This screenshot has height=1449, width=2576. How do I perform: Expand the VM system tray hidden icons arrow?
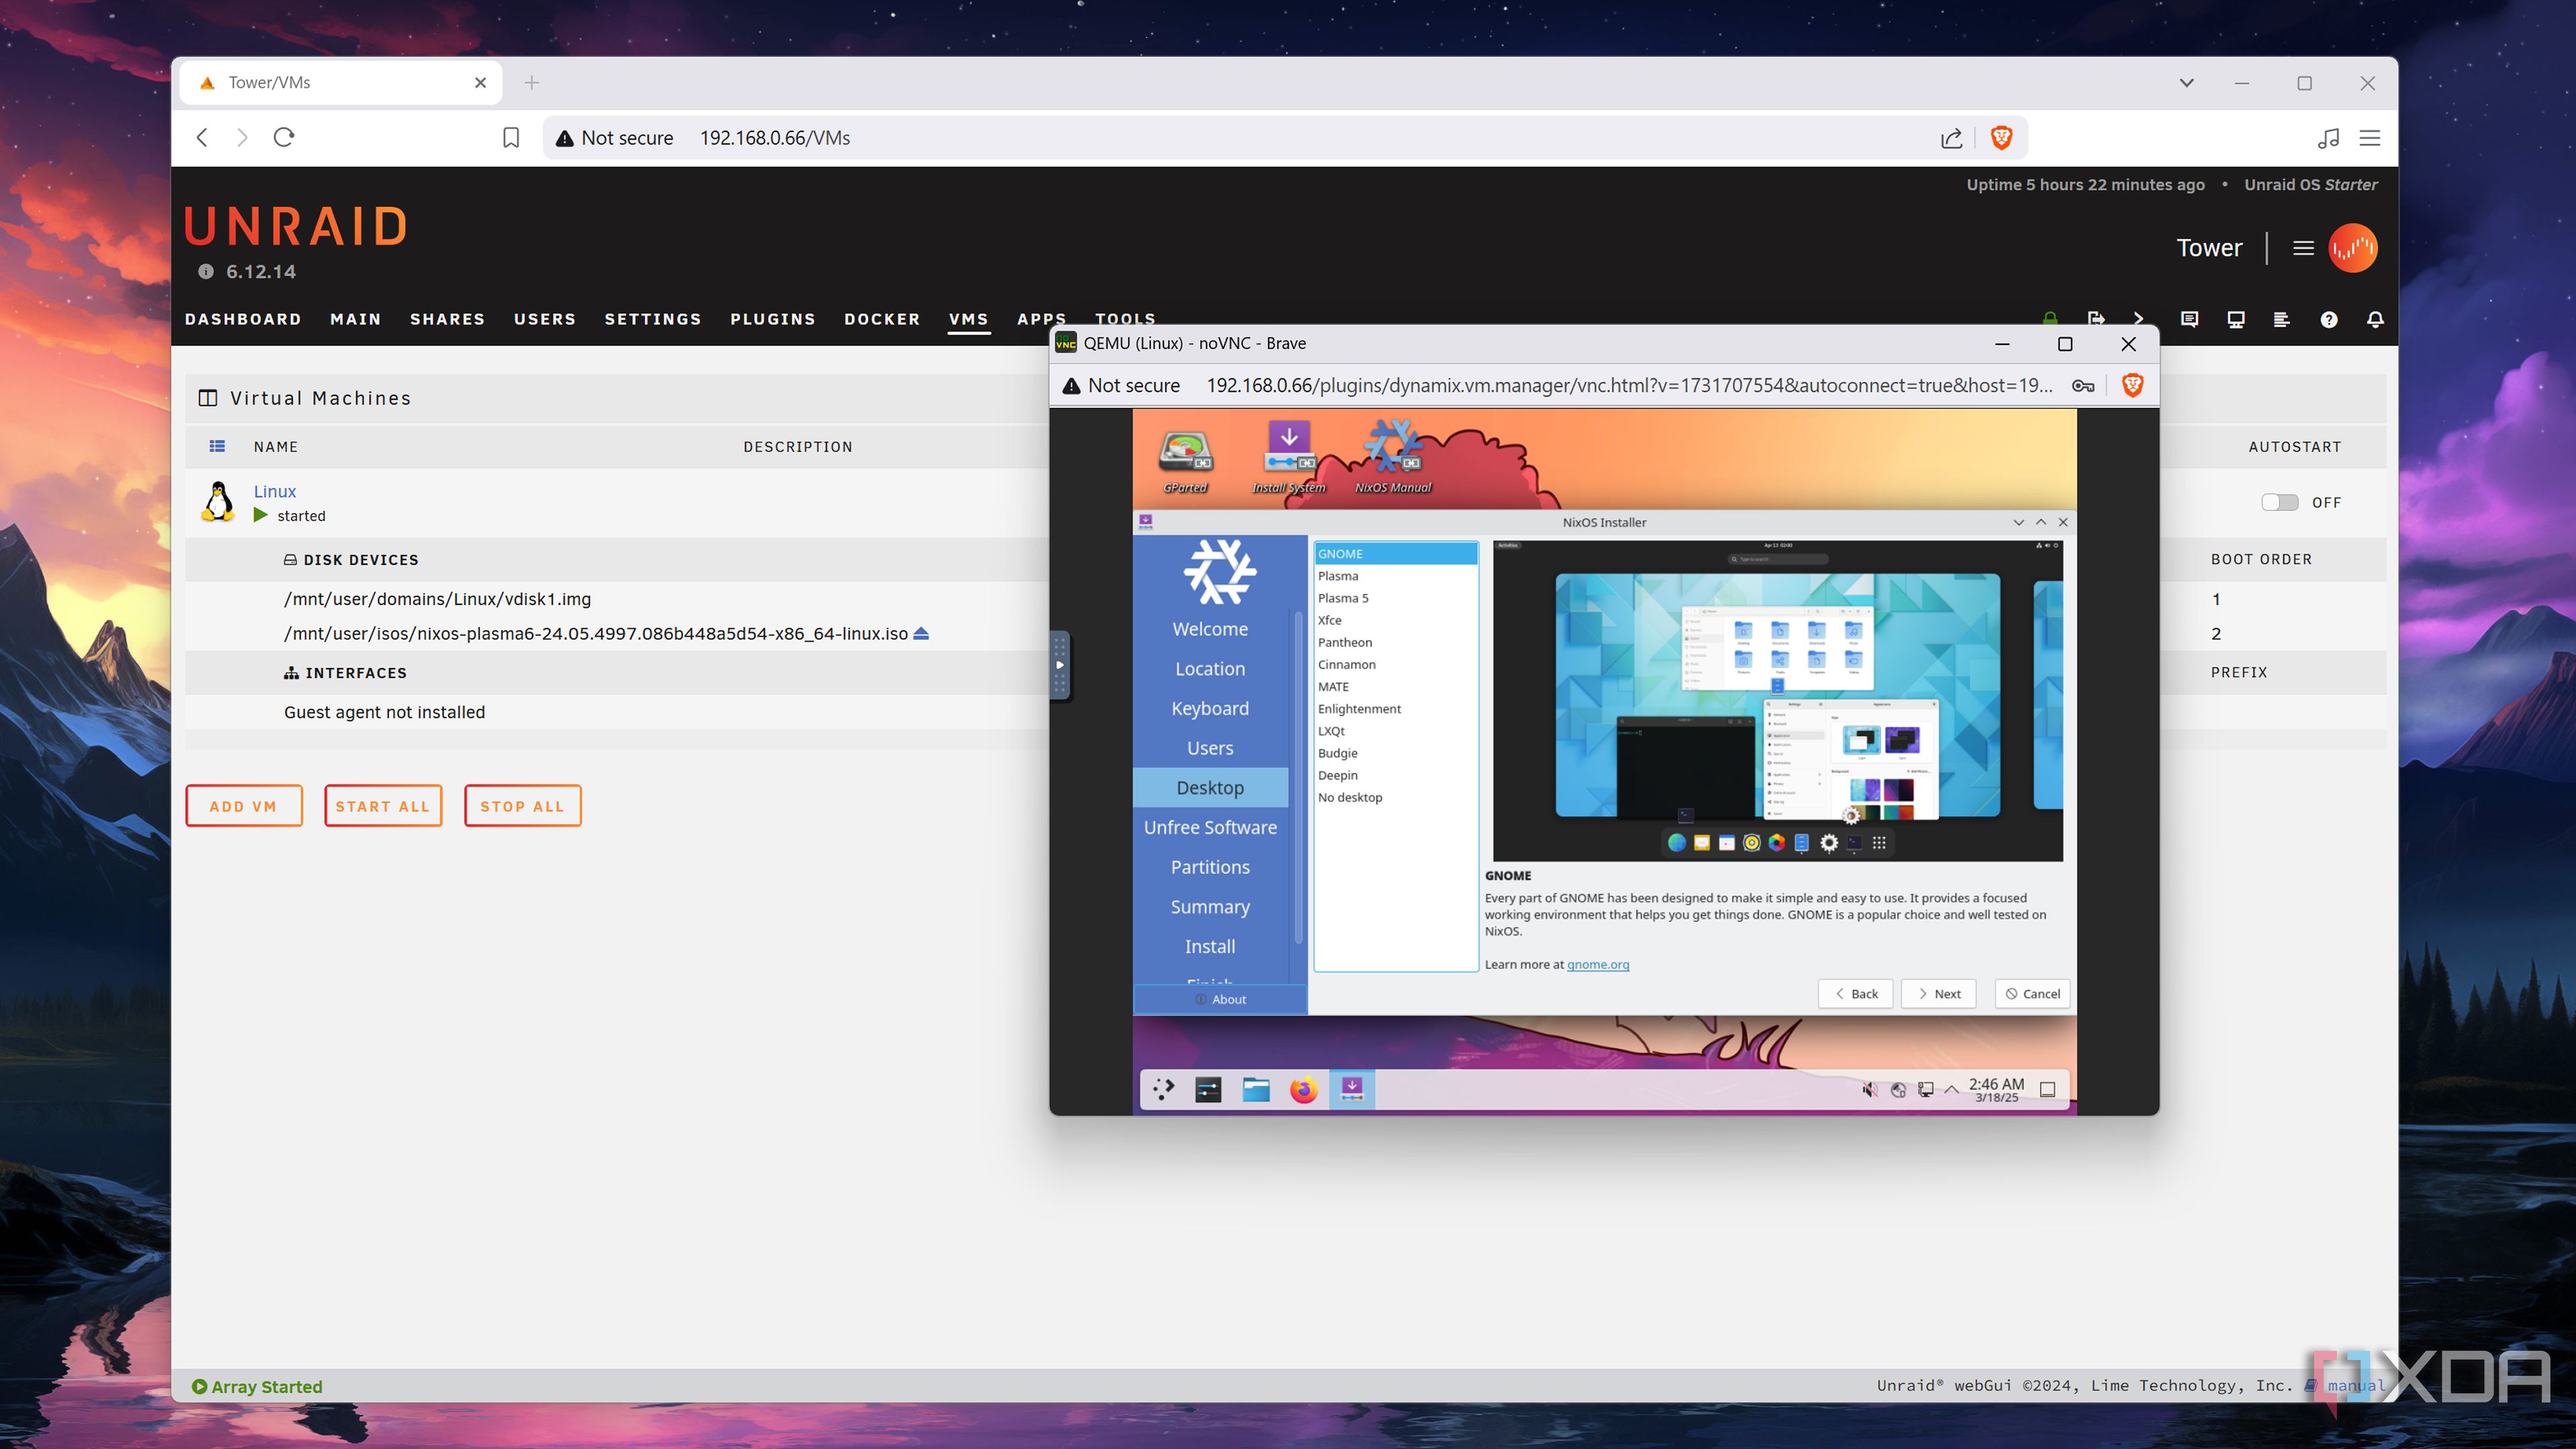(x=1951, y=1089)
